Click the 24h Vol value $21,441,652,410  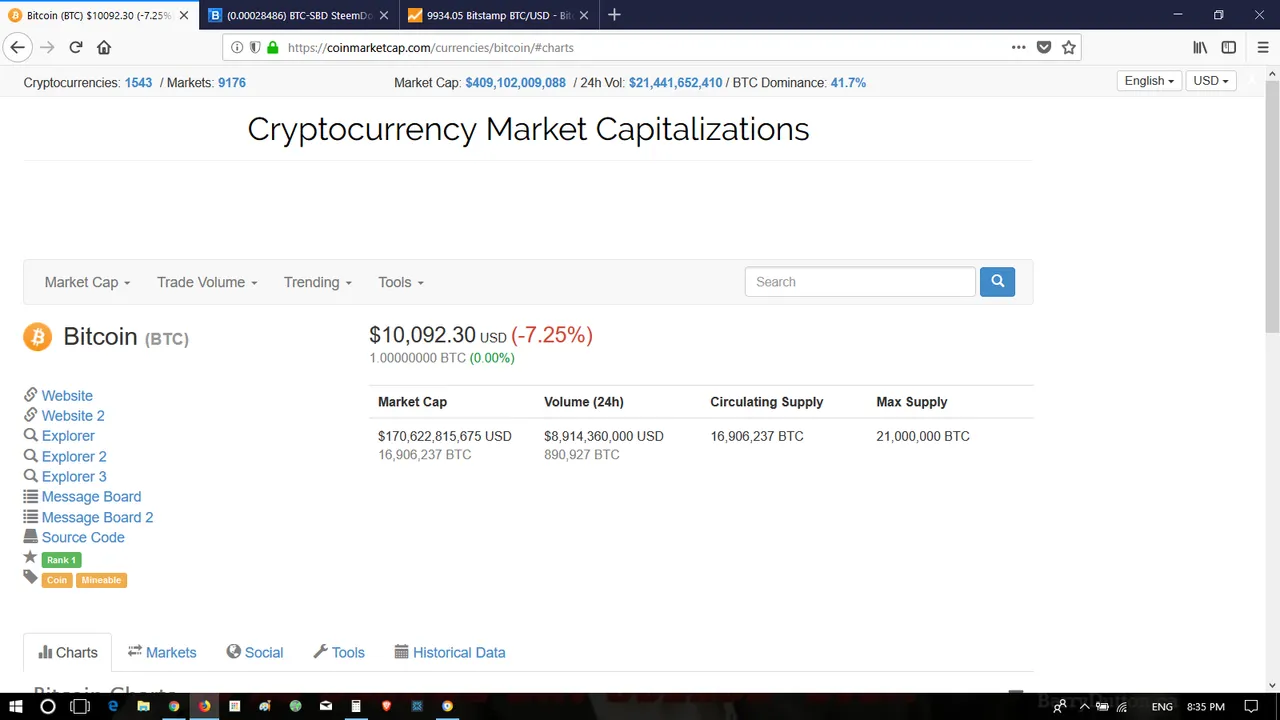coord(675,82)
